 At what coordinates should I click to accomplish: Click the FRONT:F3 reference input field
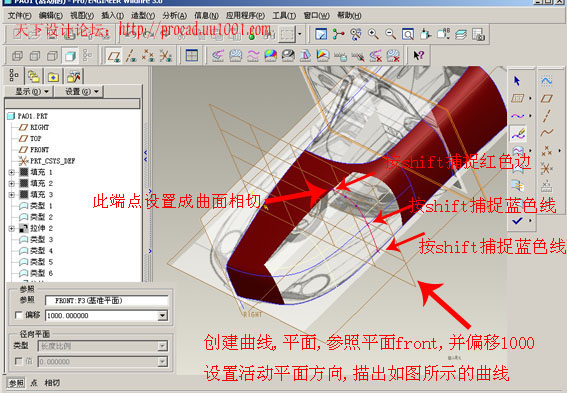[107, 300]
